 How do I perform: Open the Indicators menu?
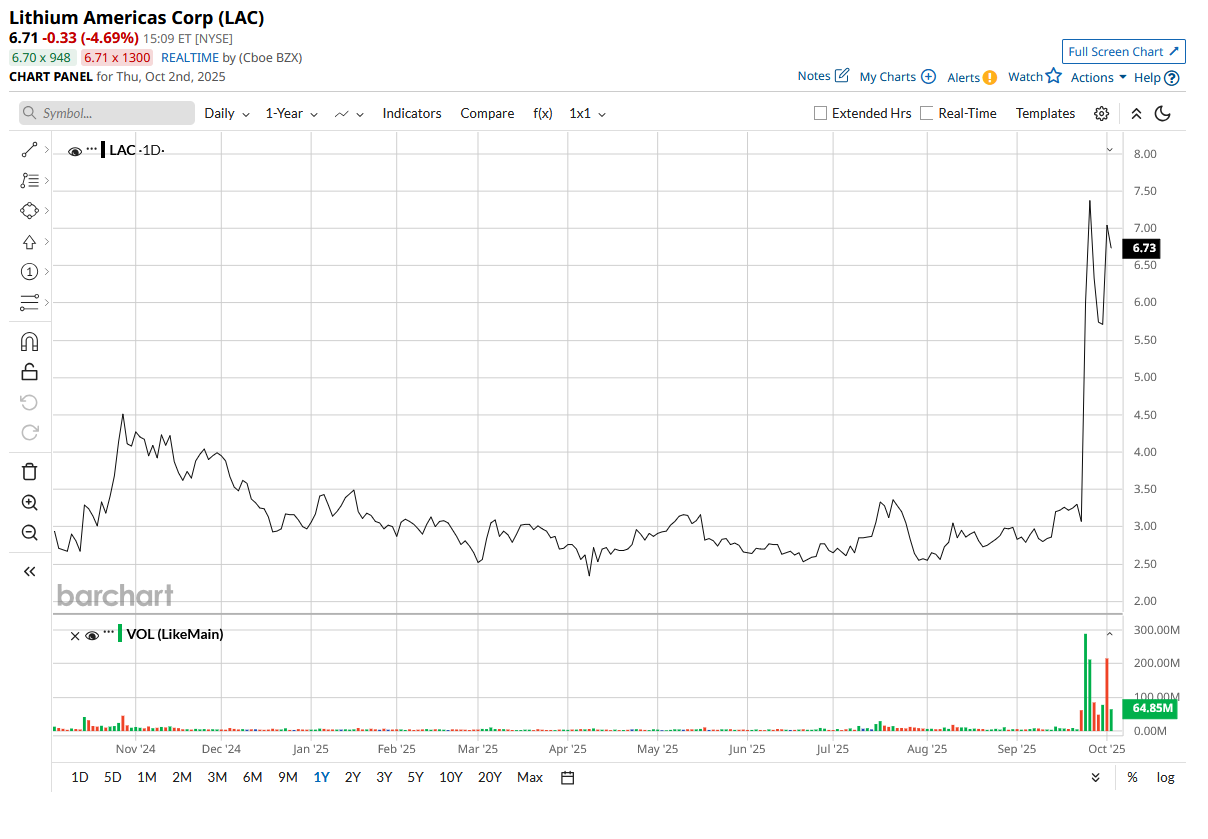(x=412, y=113)
